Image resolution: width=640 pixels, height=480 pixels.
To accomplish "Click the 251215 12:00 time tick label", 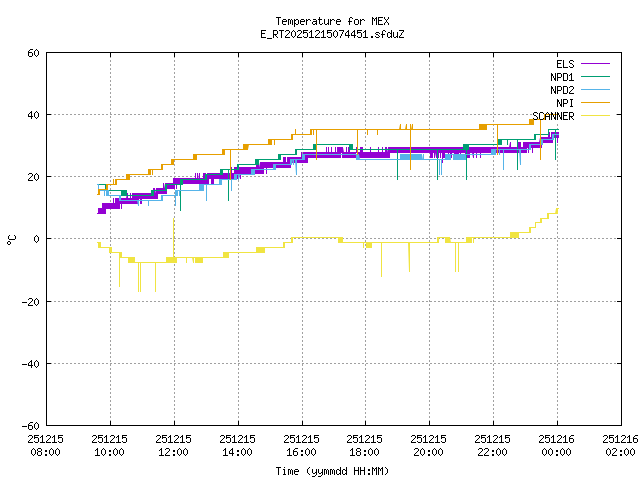I will click(174, 445).
